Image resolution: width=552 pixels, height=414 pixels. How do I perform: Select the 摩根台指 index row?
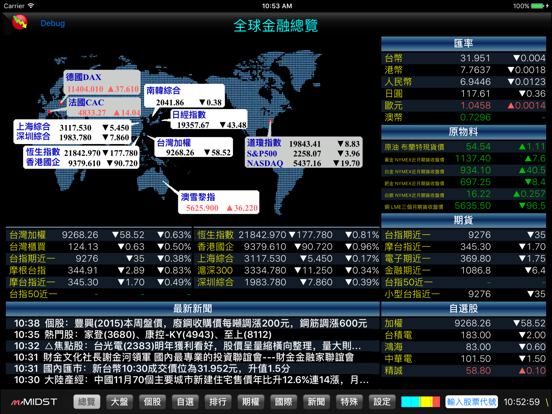99,270
